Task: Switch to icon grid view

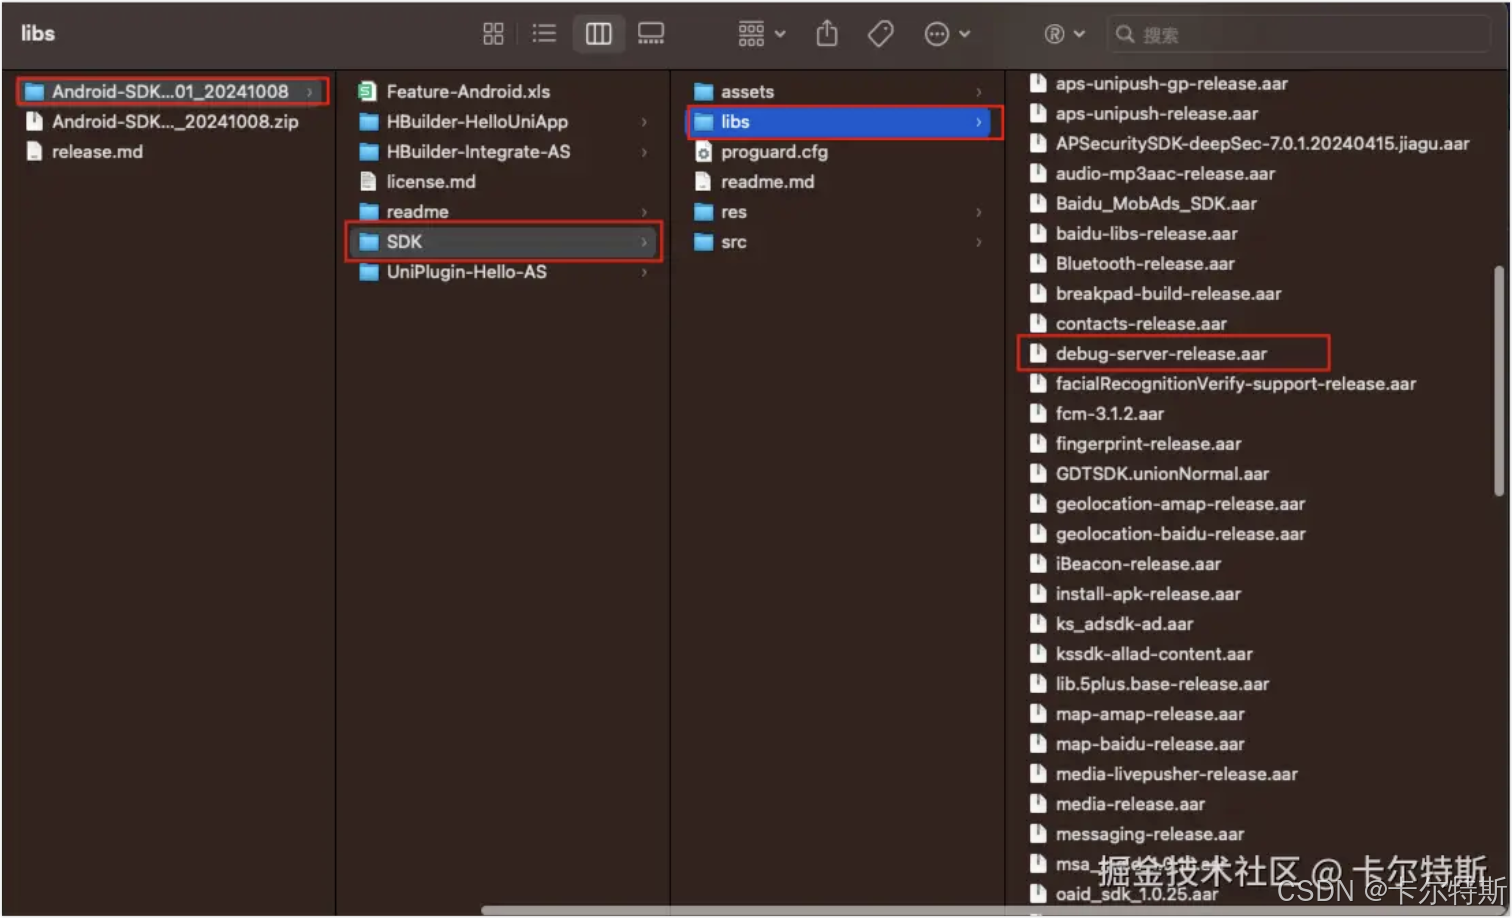Action: click(493, 34)
